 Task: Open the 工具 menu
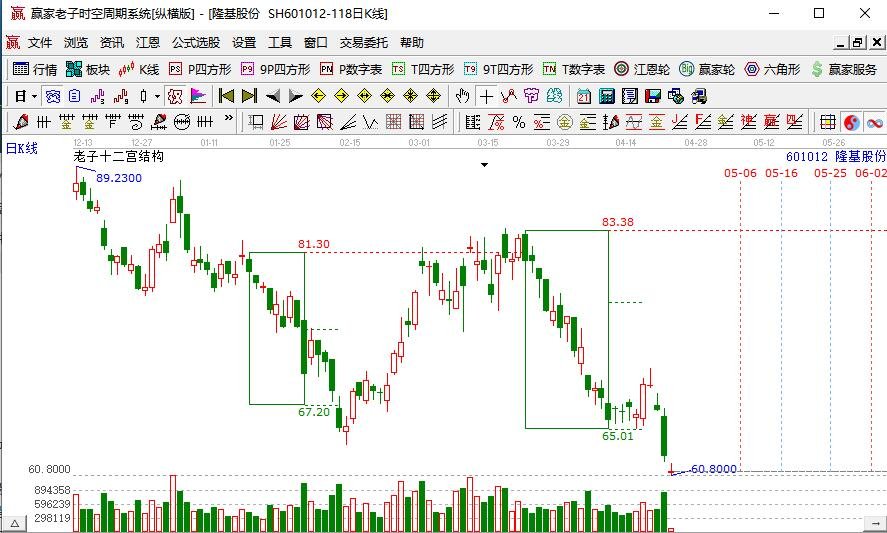tap(280, 42)
